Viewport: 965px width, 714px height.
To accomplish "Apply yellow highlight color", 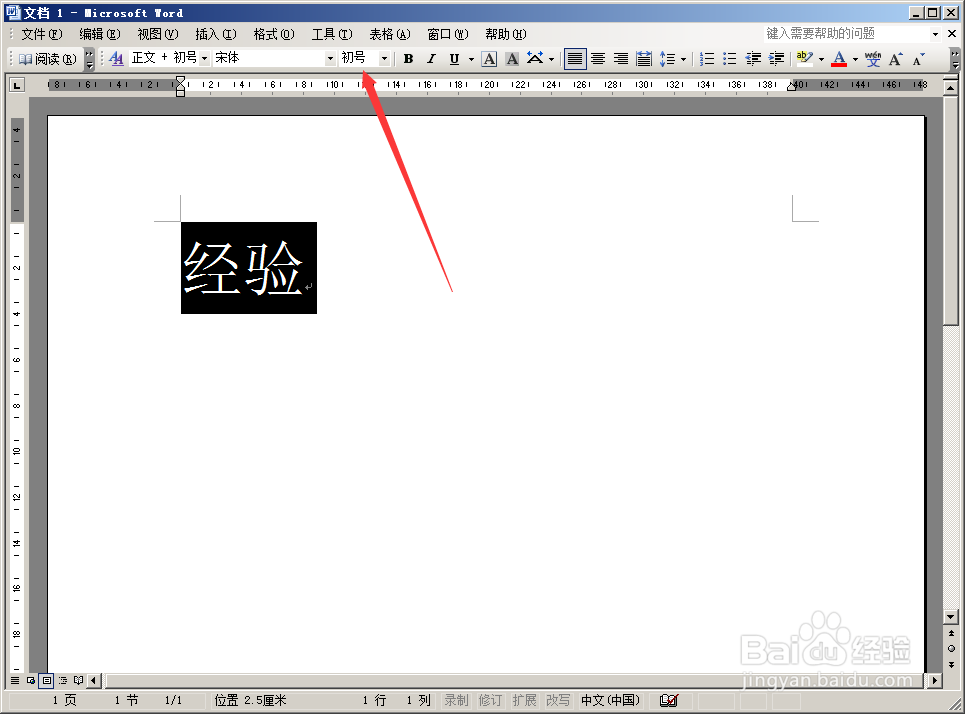I will pos(804,58).
